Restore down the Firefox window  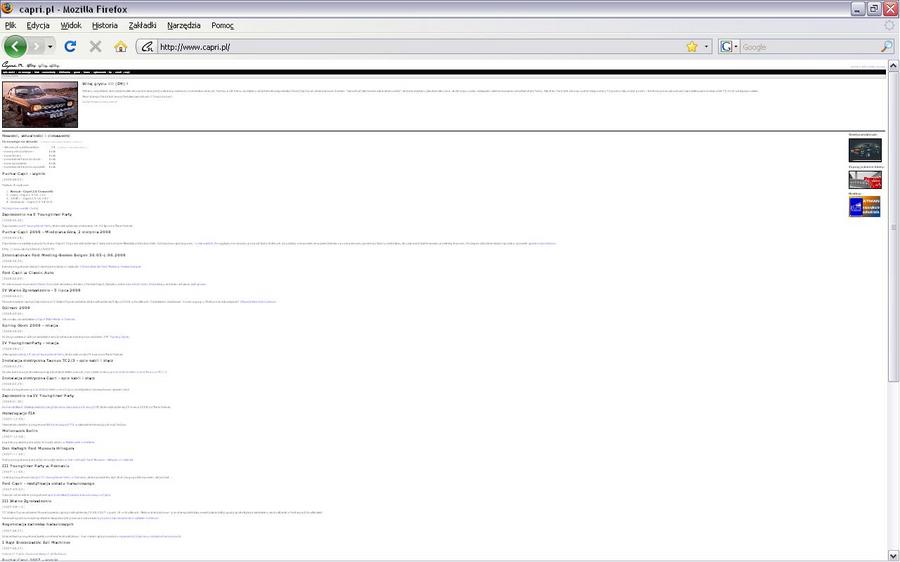click(874, 9)
